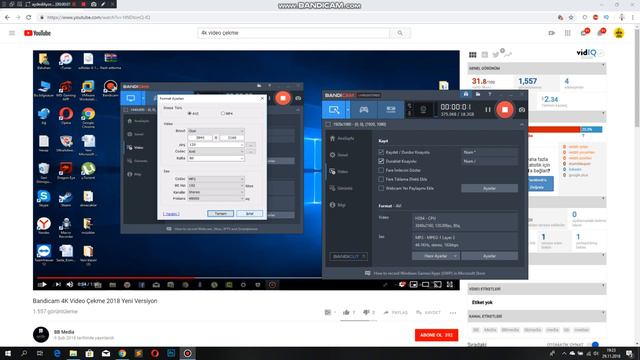Screen dimensions: 640x360
Task: Toggle YouTube autoplay switch
Action: 595,345
